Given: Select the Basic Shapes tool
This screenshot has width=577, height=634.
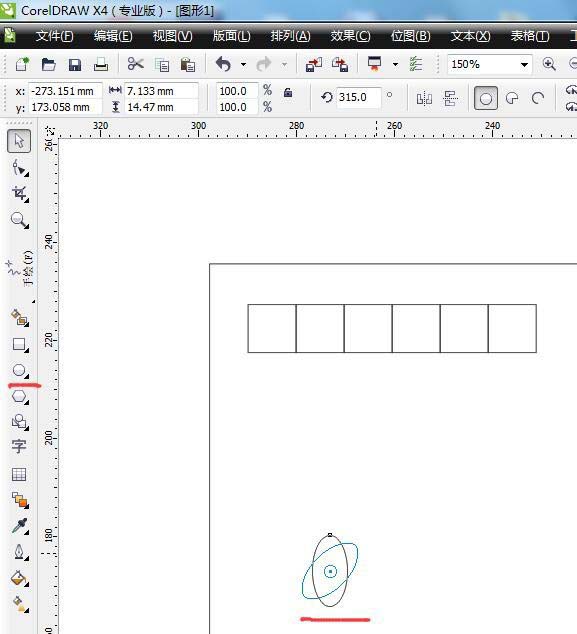Looking at the screenshot, I should [x=19, y=422].
